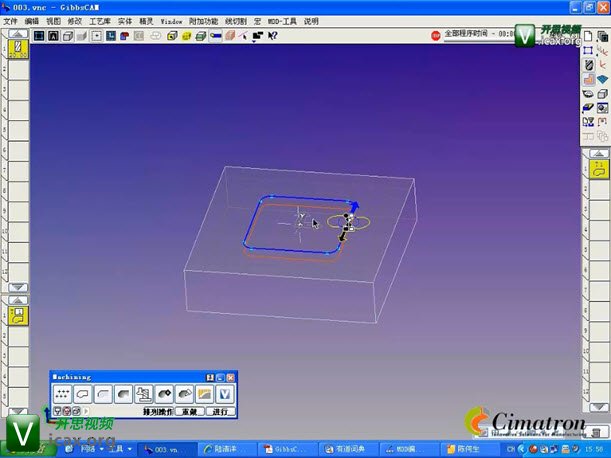Open the 实体 menu

click(125, 21)
